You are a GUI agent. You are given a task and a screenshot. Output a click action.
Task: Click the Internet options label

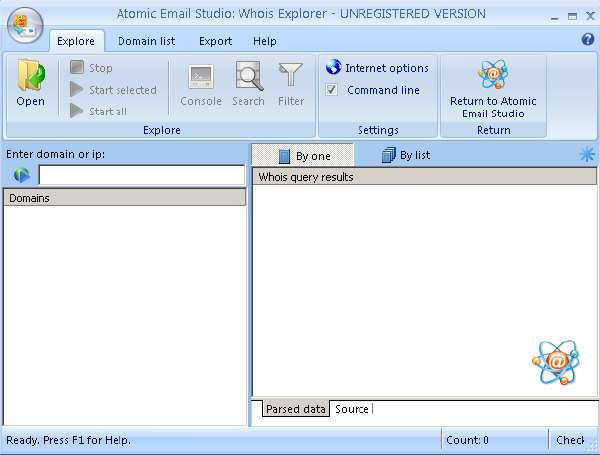click(387, 68)
